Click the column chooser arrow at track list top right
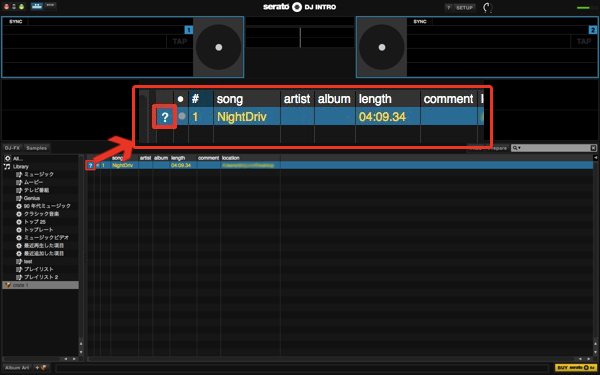 click(595, 158)
